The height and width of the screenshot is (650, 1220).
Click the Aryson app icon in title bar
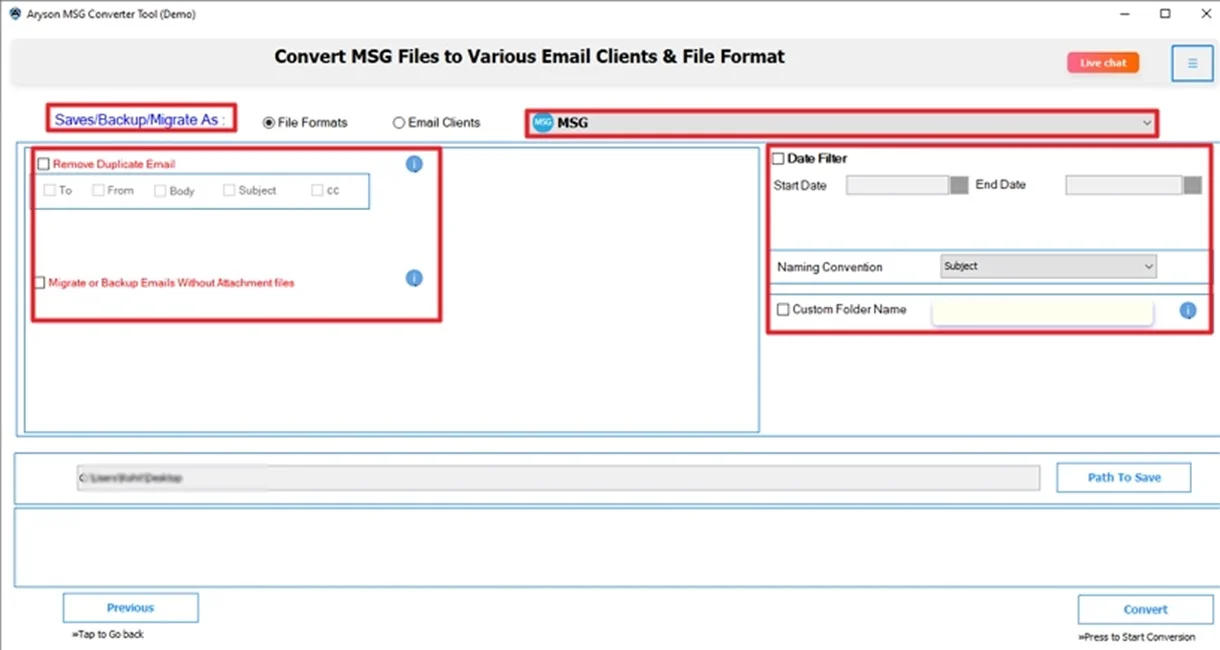coord(14,14)
